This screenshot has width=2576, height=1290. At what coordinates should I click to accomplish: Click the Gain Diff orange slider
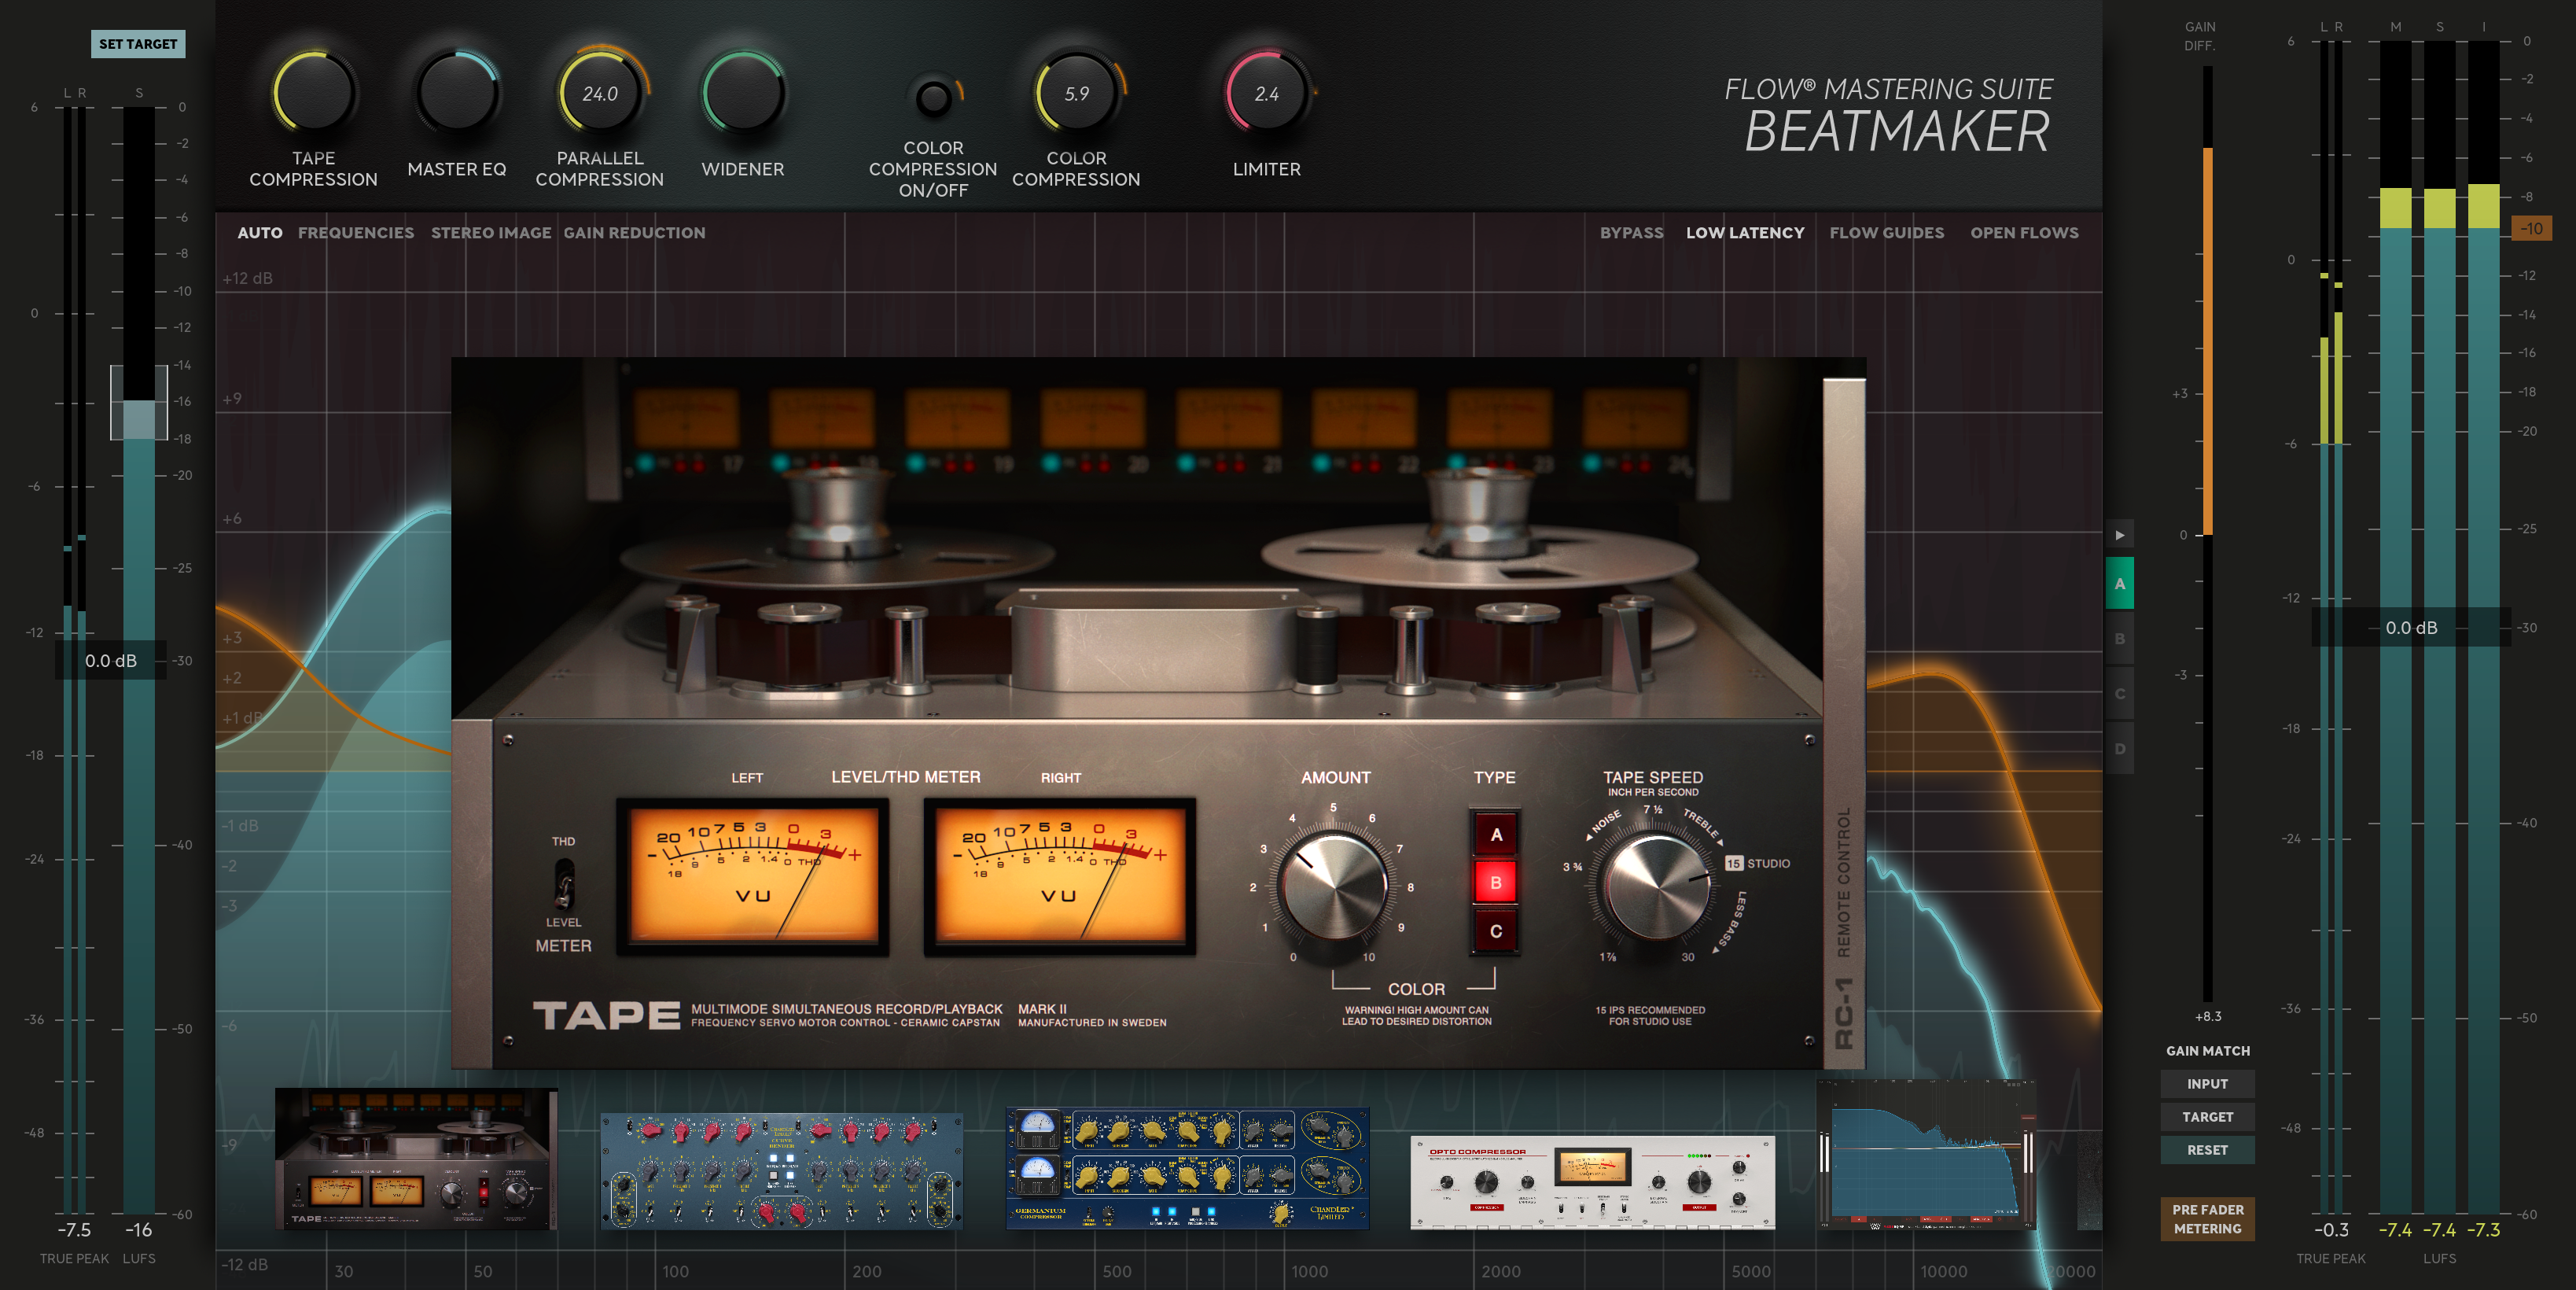click(2208, 340)
